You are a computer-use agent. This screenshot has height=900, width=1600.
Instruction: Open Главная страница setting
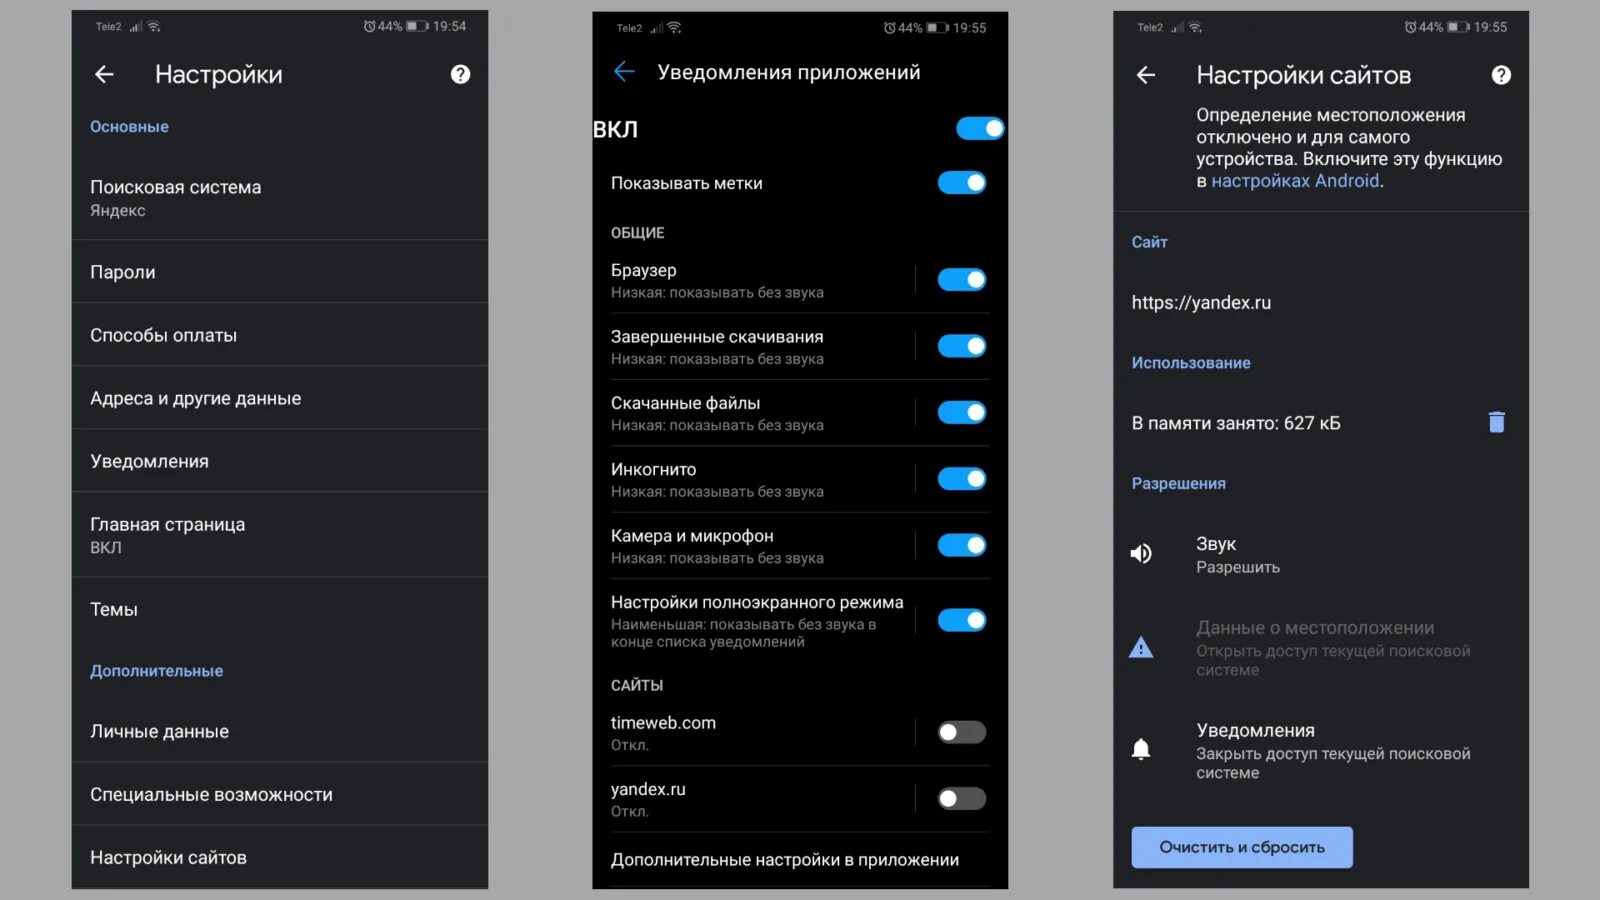point(280,535)
